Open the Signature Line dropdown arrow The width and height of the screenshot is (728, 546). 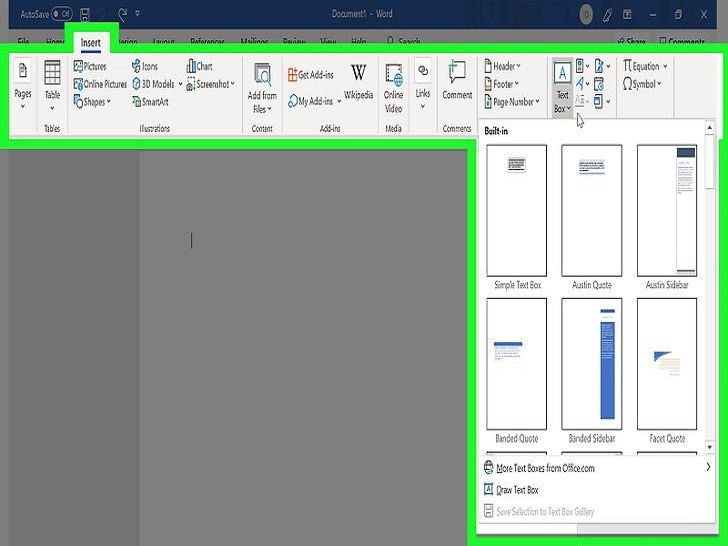pos(609,66)
